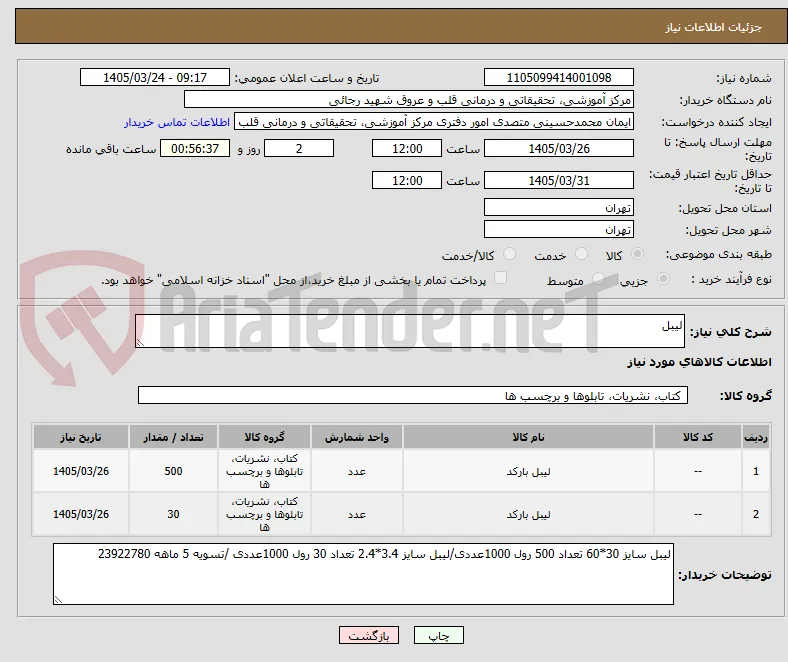Click the چاپ print button
The width and height of the screenshot is (788, 662).
(439, 635)
